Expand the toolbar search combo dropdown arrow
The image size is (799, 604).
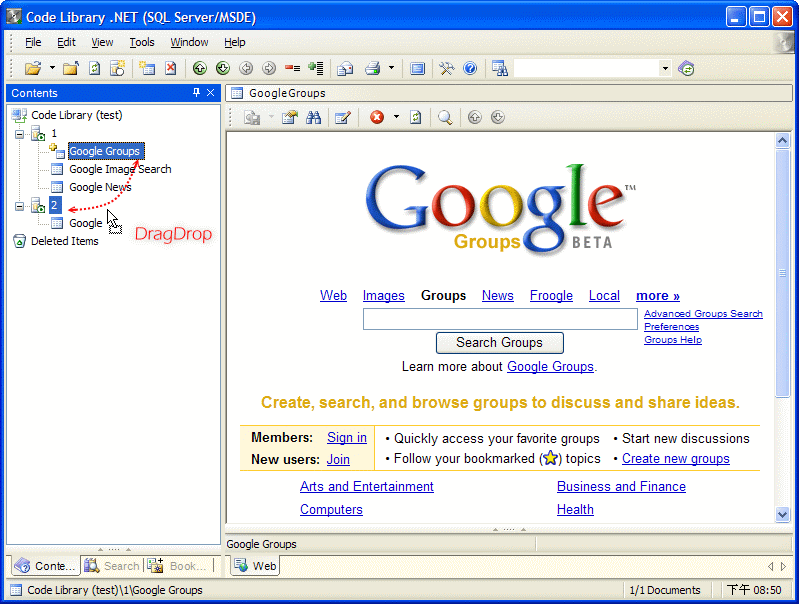click(665, 68)
